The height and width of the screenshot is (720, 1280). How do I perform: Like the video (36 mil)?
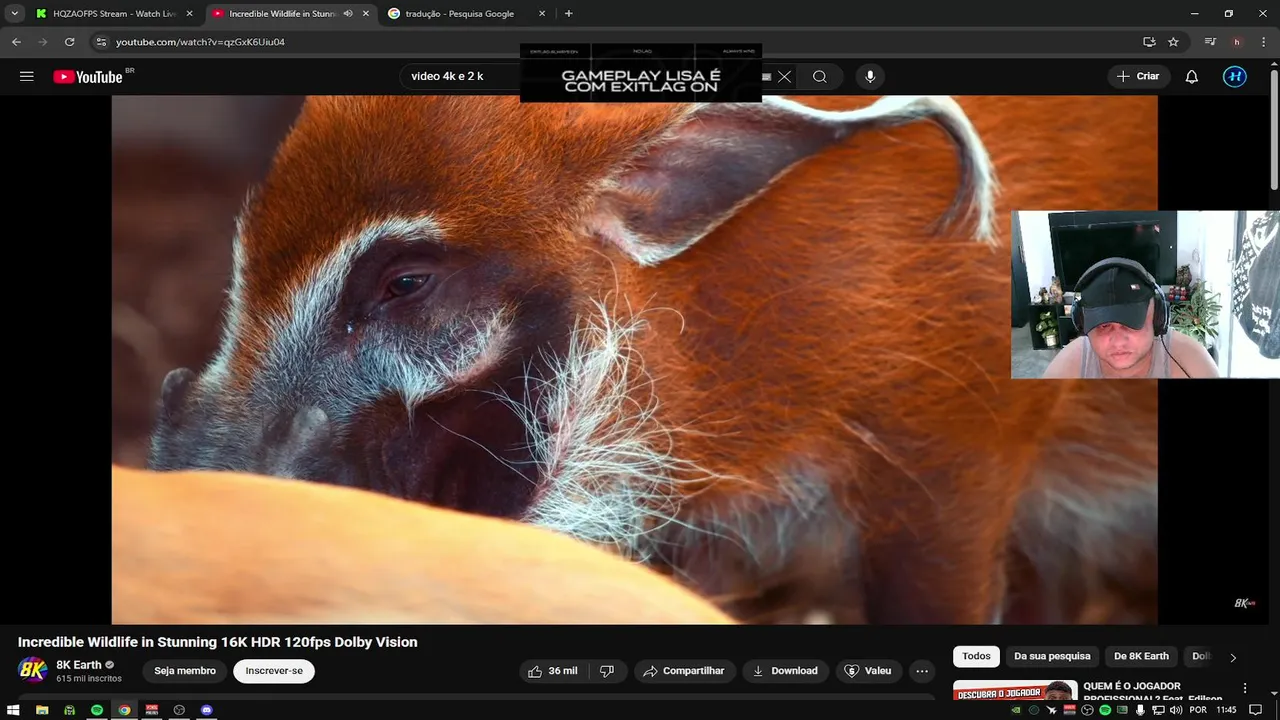click(553, 671)
